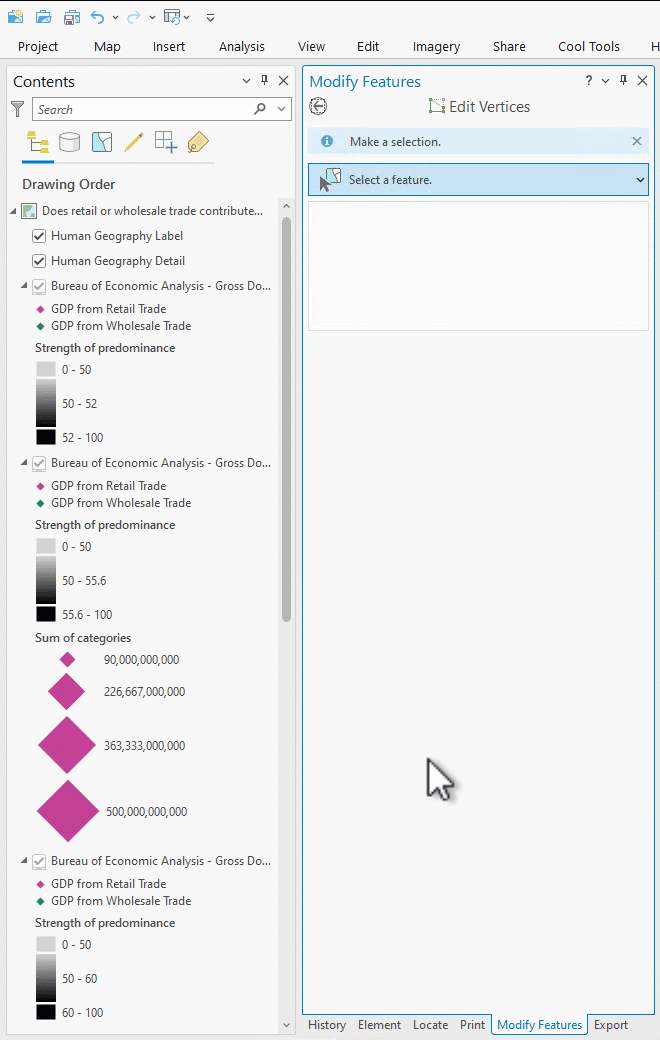The width and height of the screenshot is (660, 1040).
Task: Switch to the Export pane tab
Action: [611, 1025]
